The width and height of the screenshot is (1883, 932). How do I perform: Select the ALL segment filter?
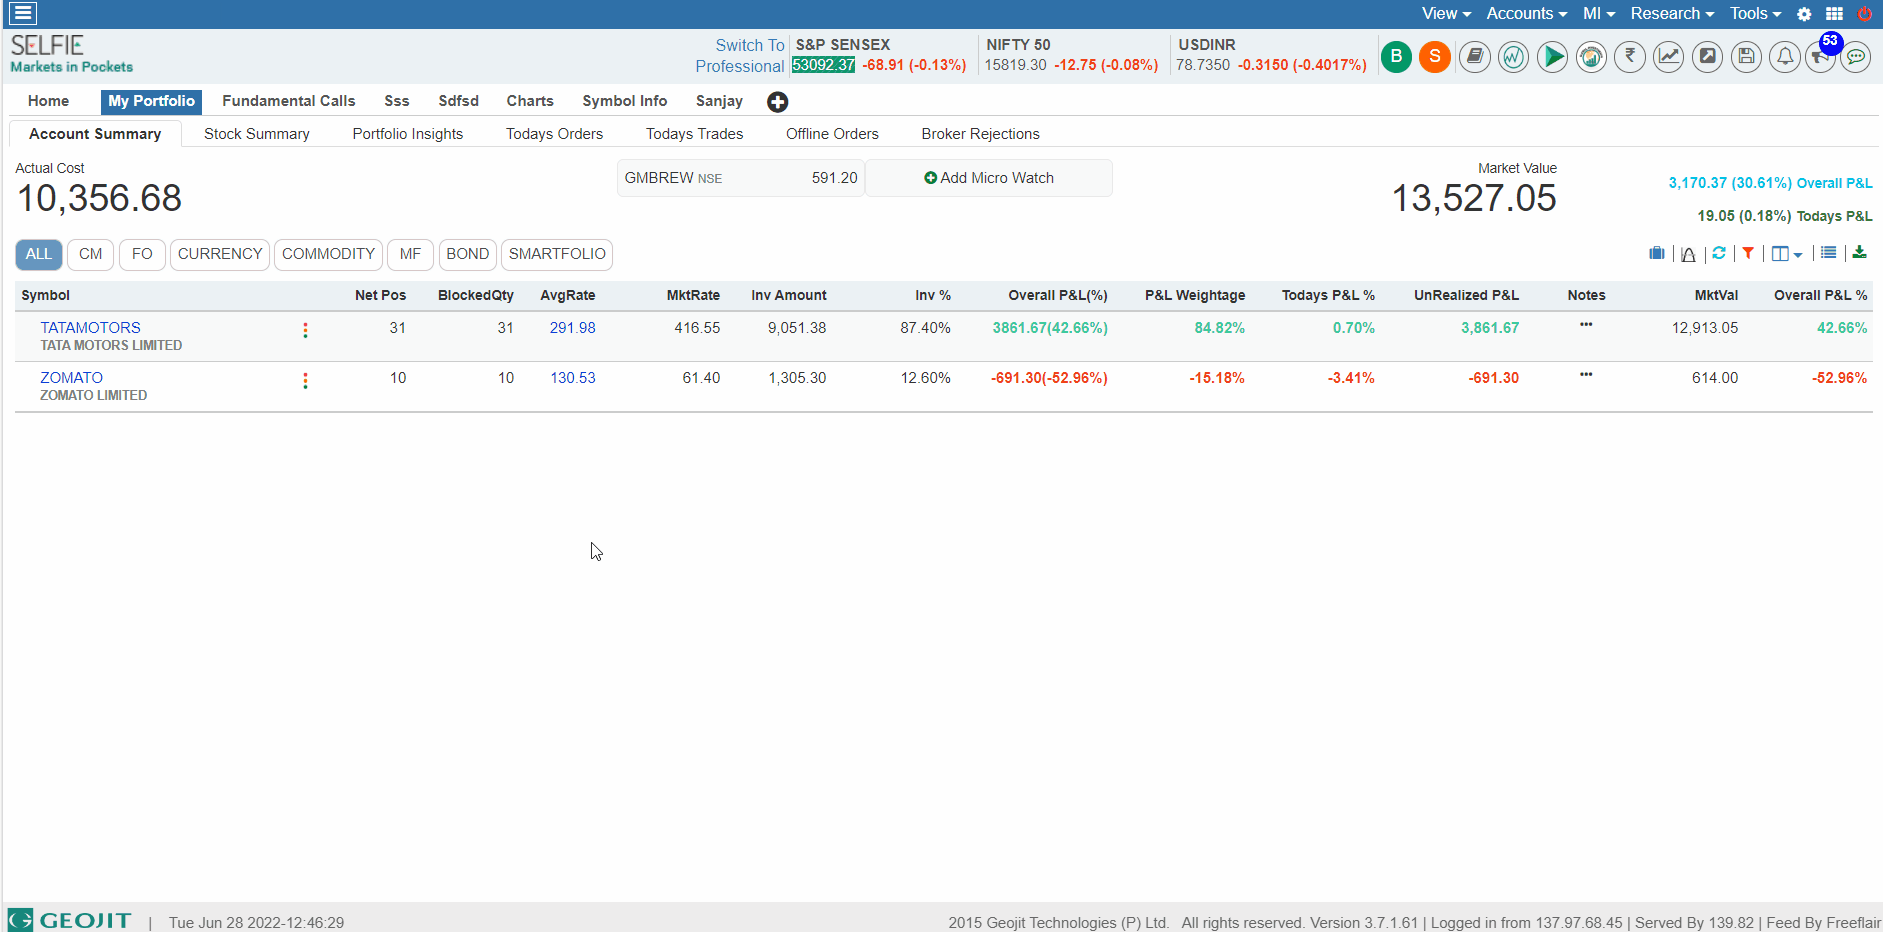tap(39, 254)
